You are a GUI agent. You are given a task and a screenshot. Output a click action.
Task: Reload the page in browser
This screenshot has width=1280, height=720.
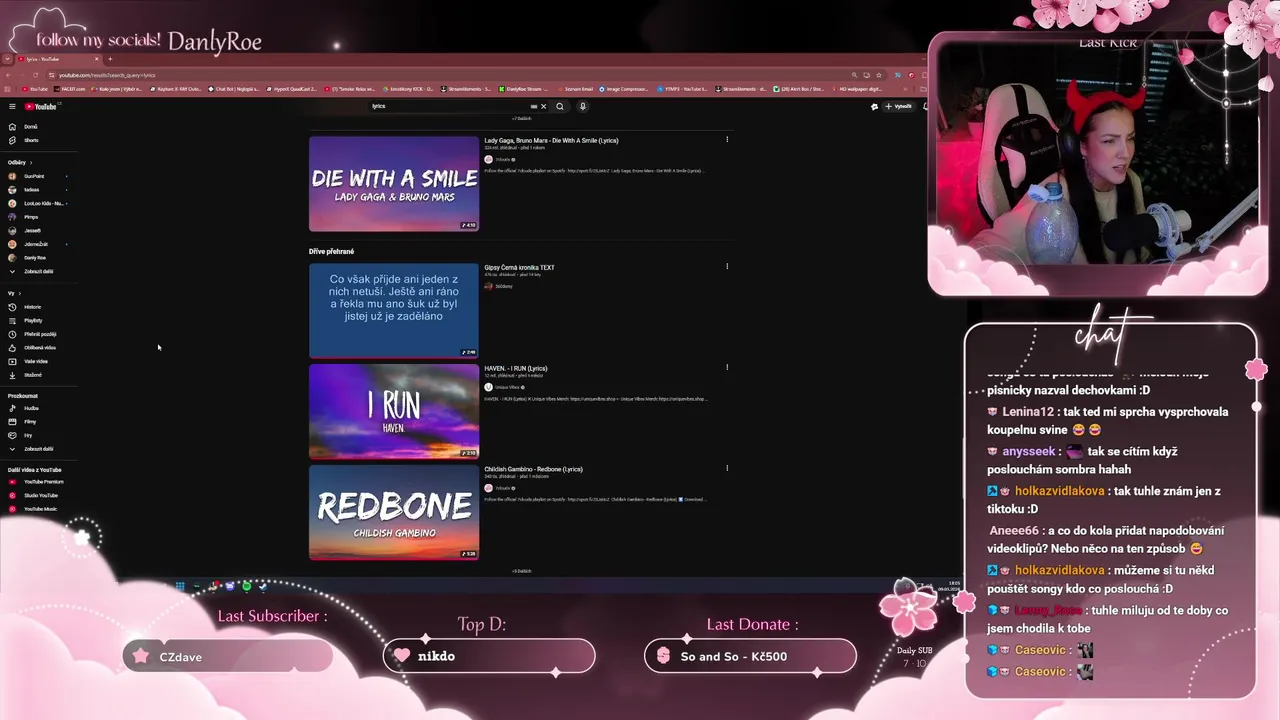pyautogui.click(x=36, y=75)
